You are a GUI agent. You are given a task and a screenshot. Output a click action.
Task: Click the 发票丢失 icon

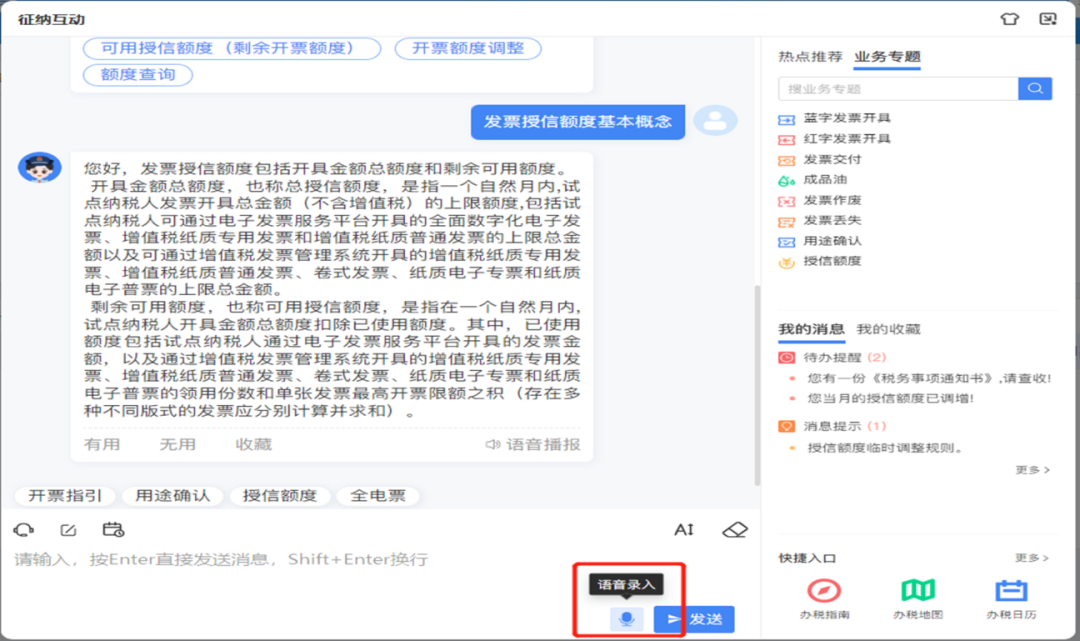pos(786,222)
